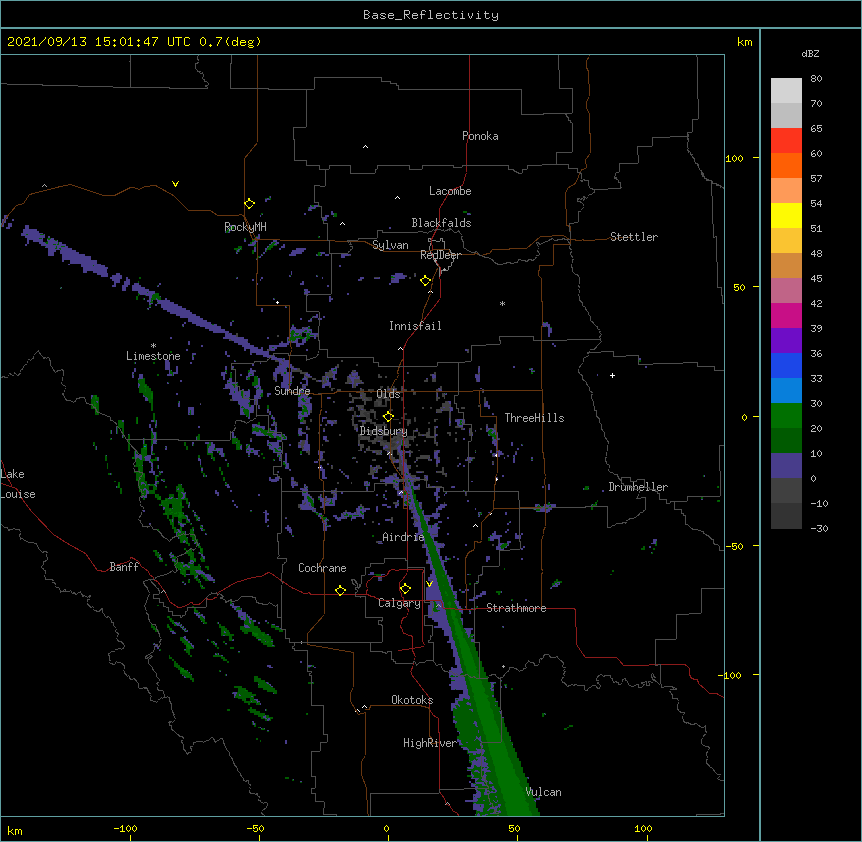Pick the light blue 30-33 dBZ swatch
Viewport: 862px width, 842px height.
coord(786,391)
